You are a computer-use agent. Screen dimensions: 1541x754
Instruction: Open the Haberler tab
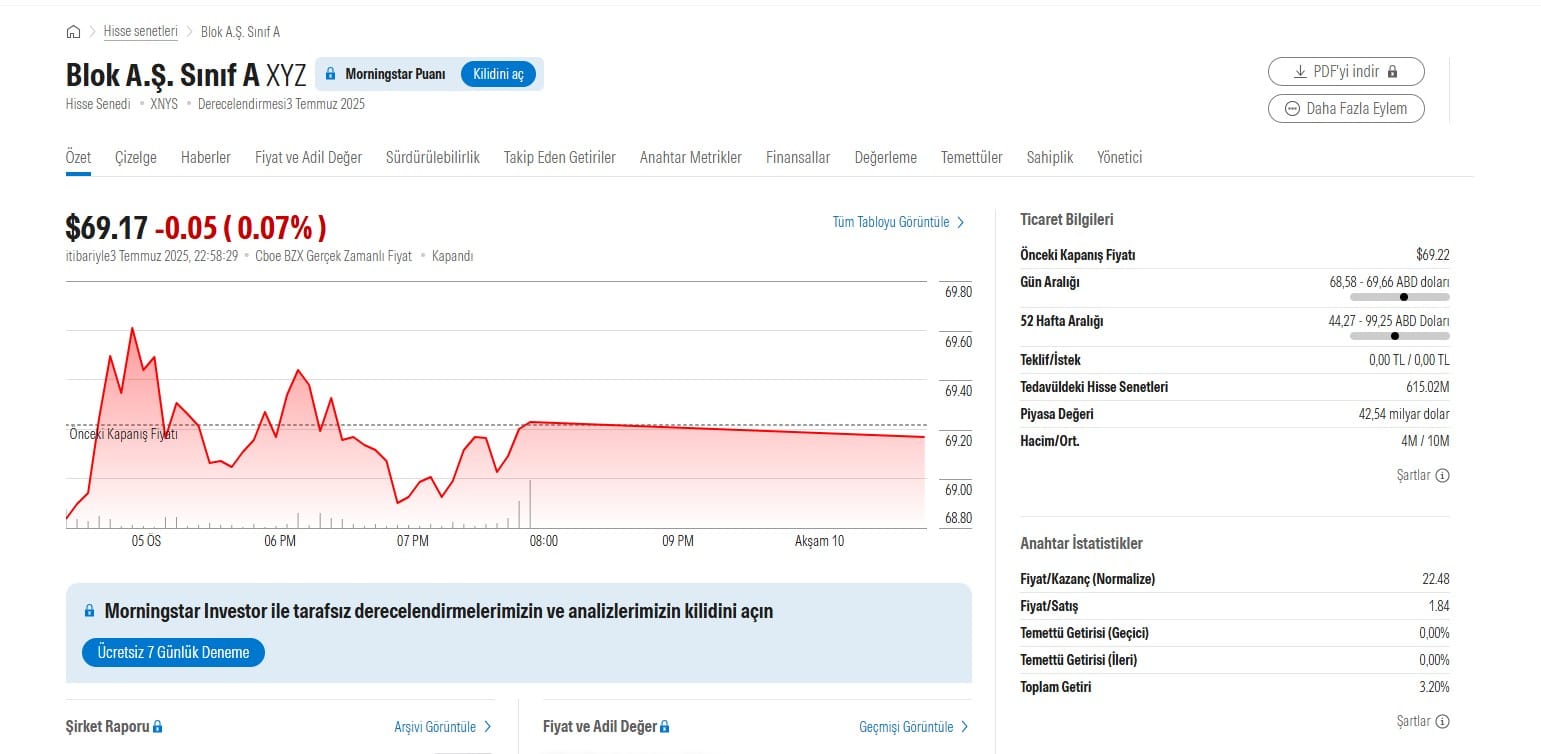(x=206, y=157)
